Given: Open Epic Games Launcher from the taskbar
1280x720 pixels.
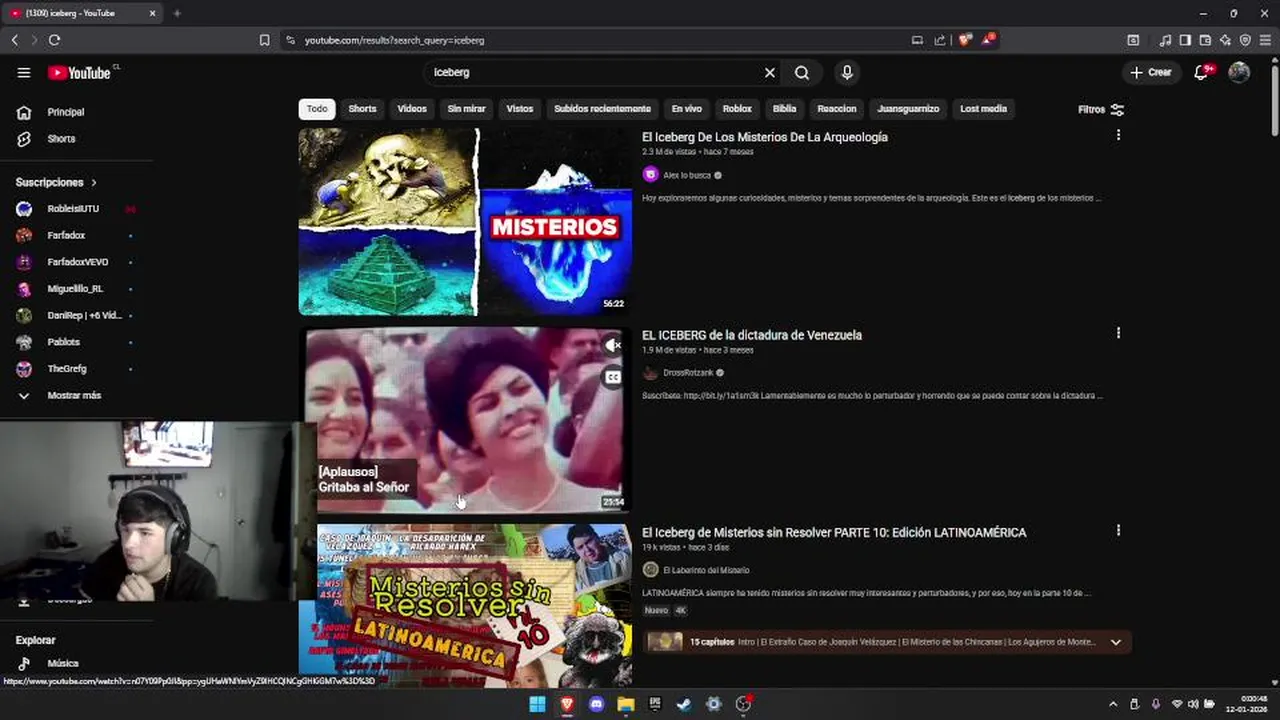Looking at the screenshot, I should (655, 704).
